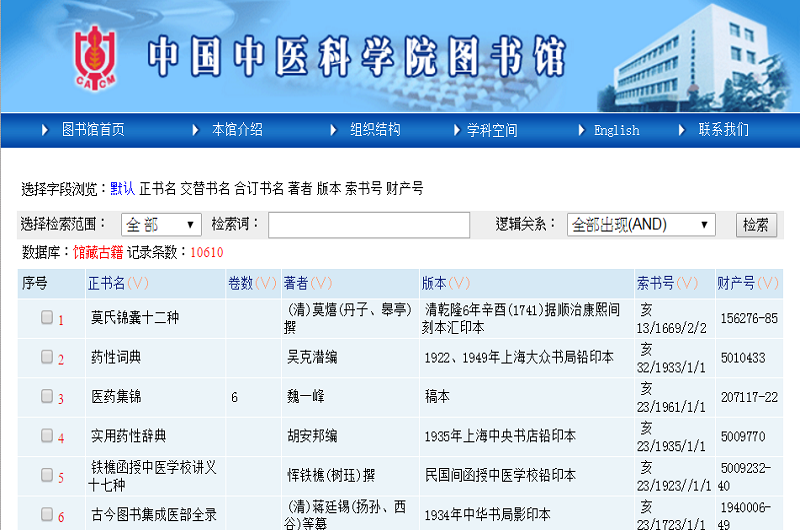This screenshot has height=530, width=800.
Task: Click the arrow icon beside 联系我们
Action: coord(682,130)
